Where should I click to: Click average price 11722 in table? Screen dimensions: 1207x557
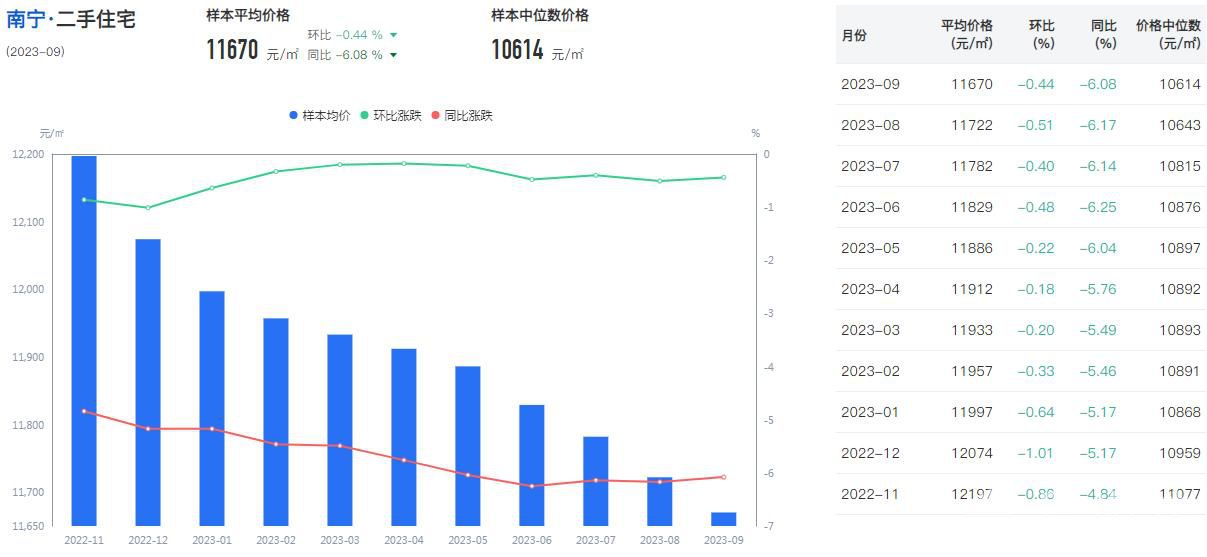972,125
